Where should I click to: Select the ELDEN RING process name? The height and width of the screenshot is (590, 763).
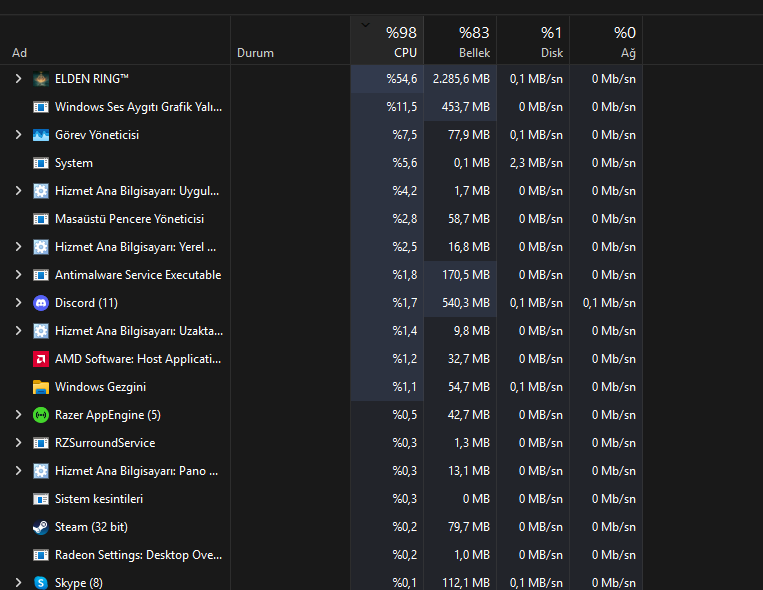point(91,79)
